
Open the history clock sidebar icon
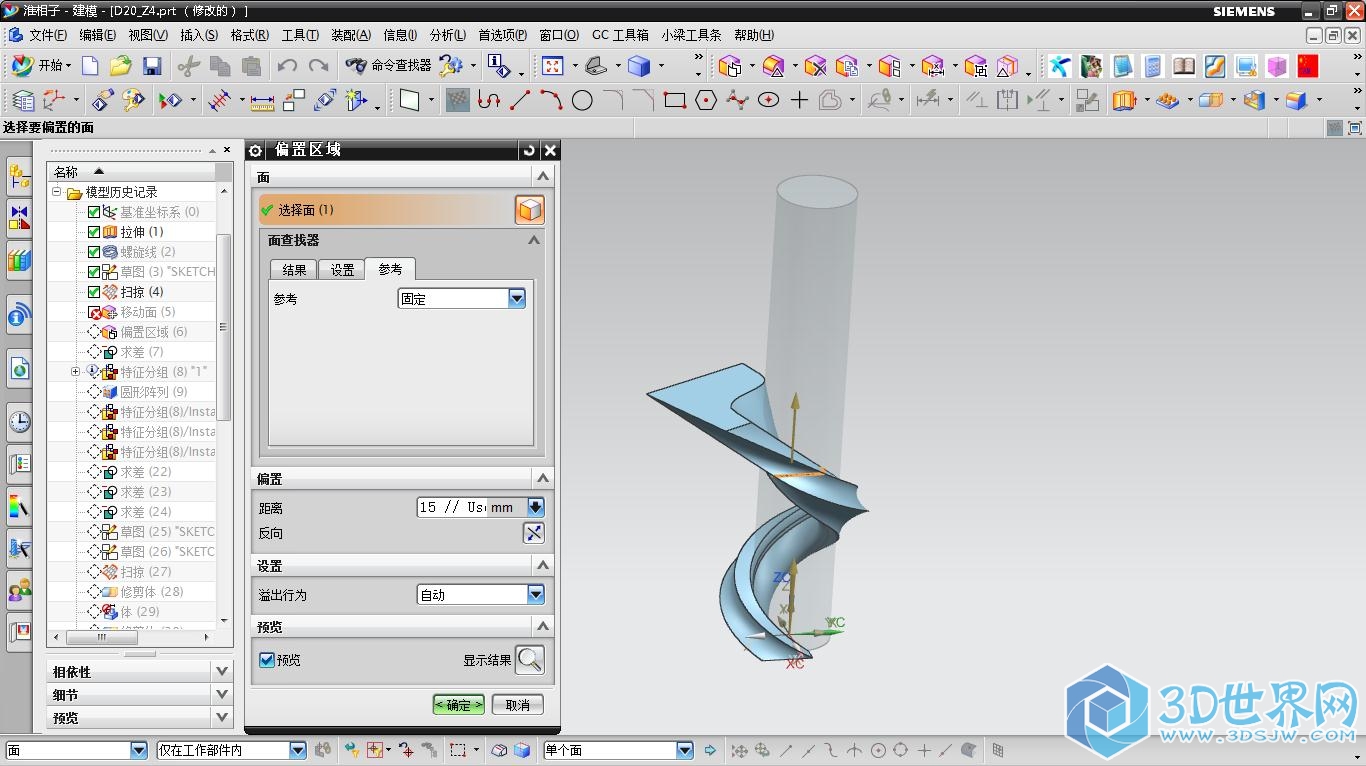tap(19, 422)
